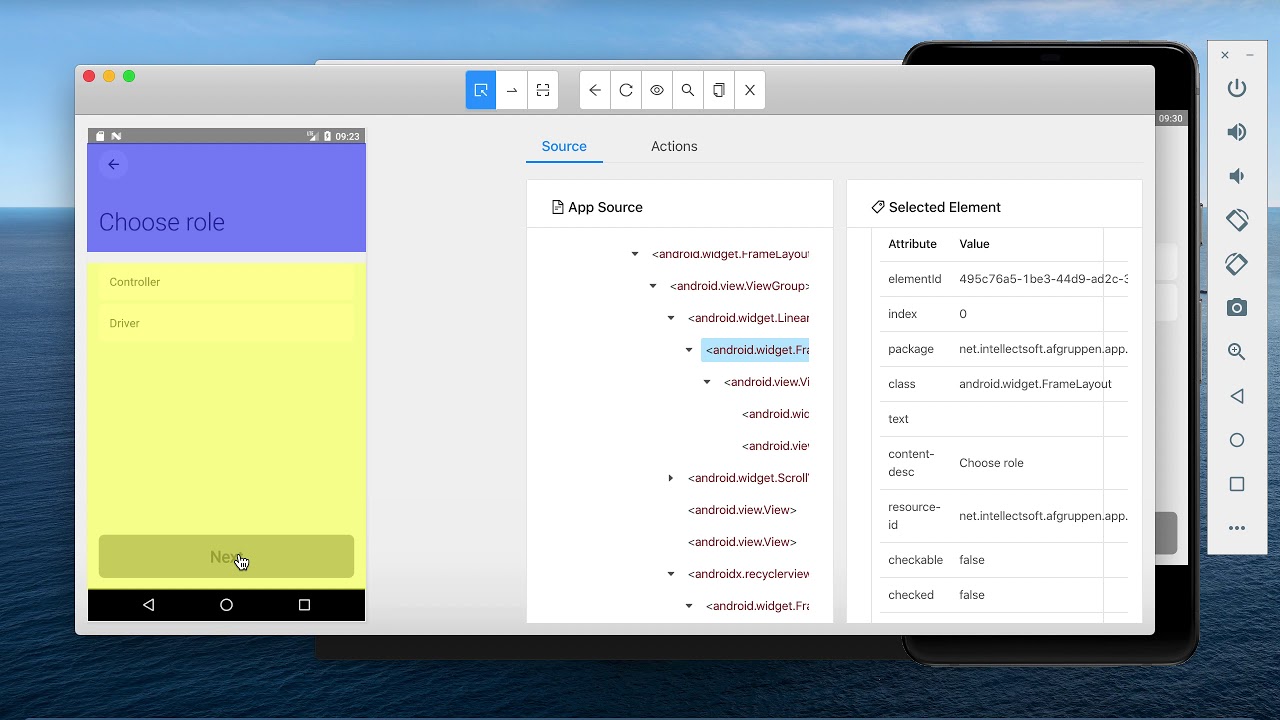The height and width of the screenshot is (720, 1280).
Task: Select the android.widget.Scroll tree node
Action: coord(748,478)
